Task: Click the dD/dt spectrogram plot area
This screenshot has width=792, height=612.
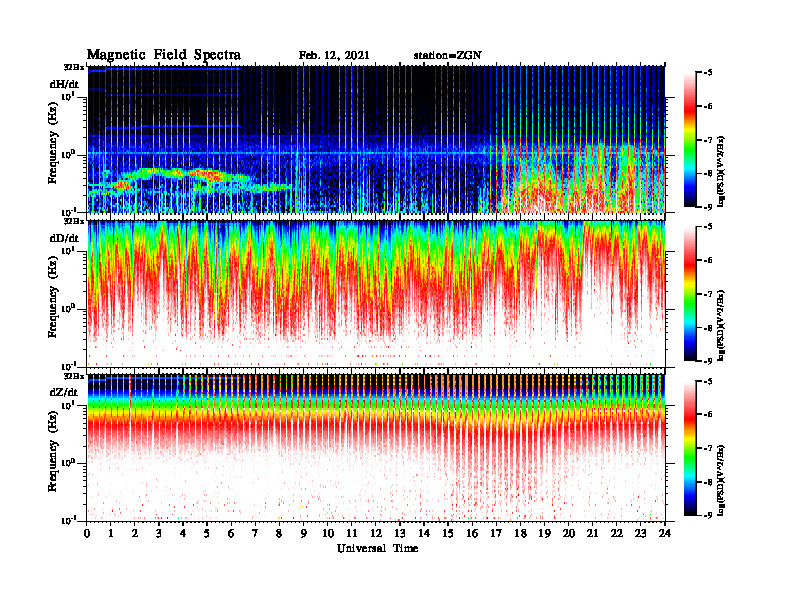Action: pos(376,294)
